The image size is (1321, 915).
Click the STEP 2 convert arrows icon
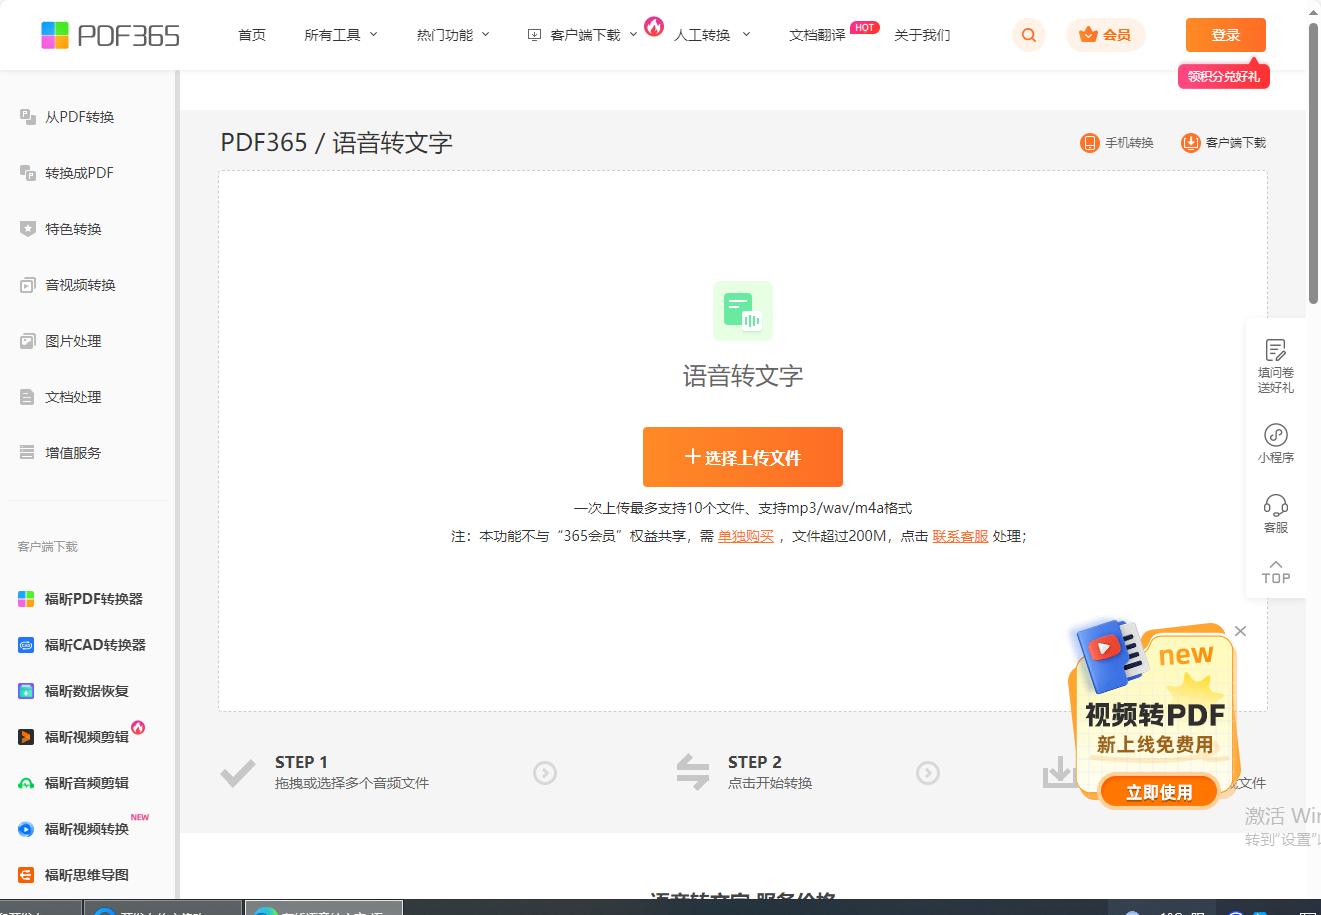693,773
